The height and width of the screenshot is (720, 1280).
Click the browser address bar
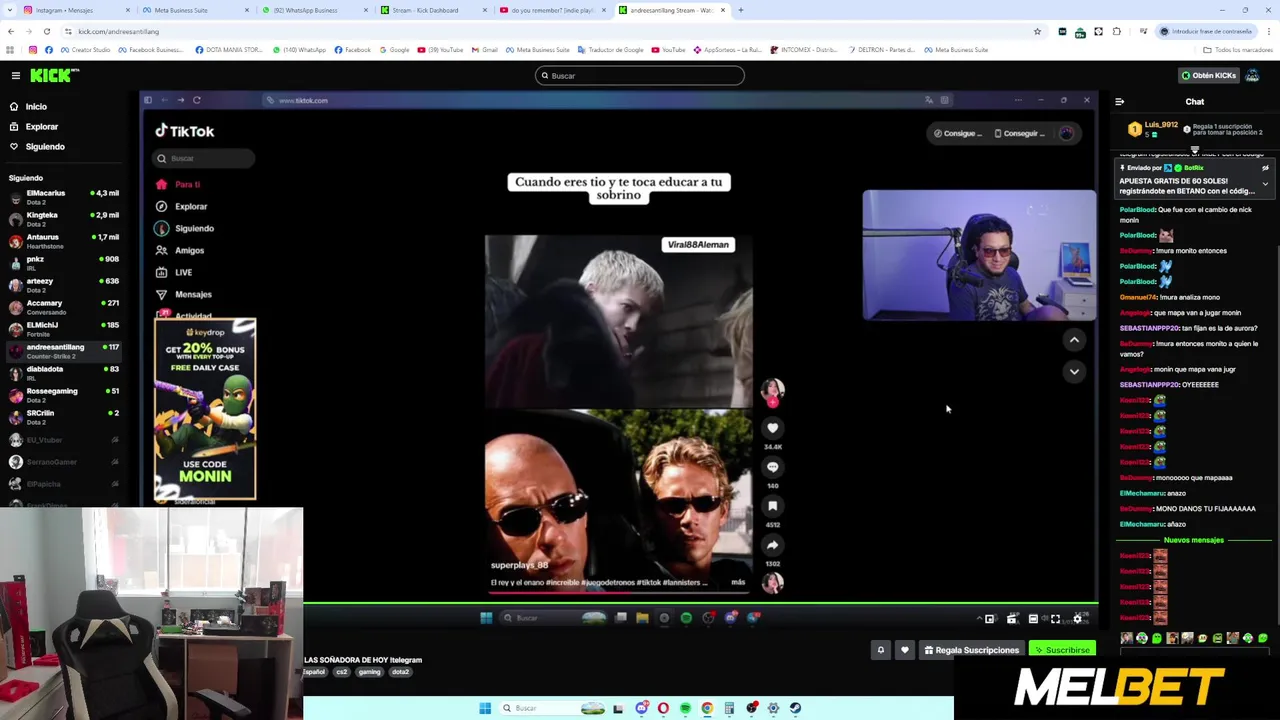tap(550, 31)
